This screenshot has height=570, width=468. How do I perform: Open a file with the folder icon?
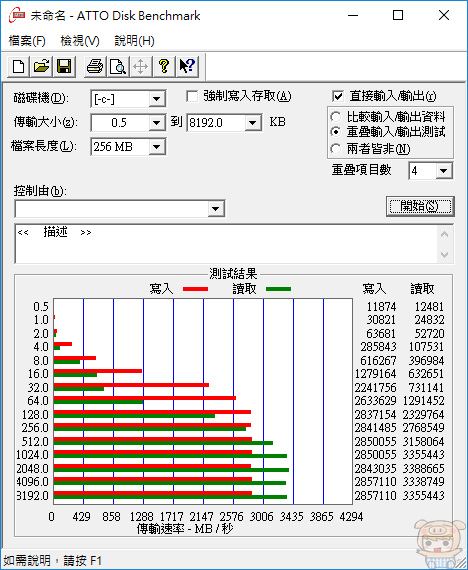click(x=41, y=67)
